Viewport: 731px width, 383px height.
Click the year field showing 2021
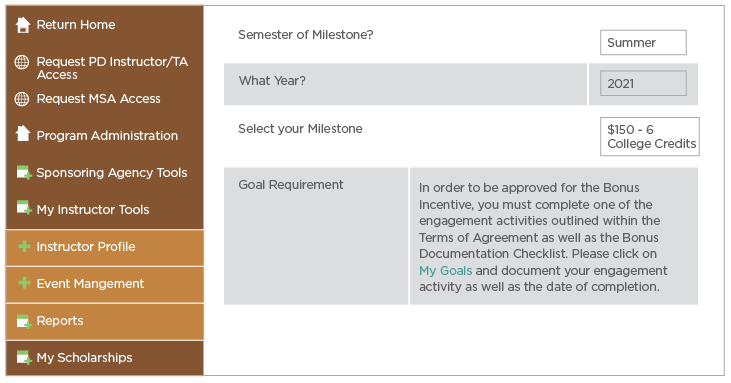[x=643, y=83]
